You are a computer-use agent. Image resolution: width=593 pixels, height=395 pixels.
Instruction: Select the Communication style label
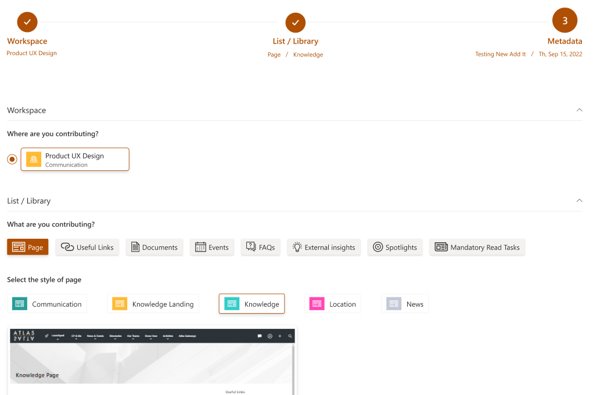tap(57, 304)
